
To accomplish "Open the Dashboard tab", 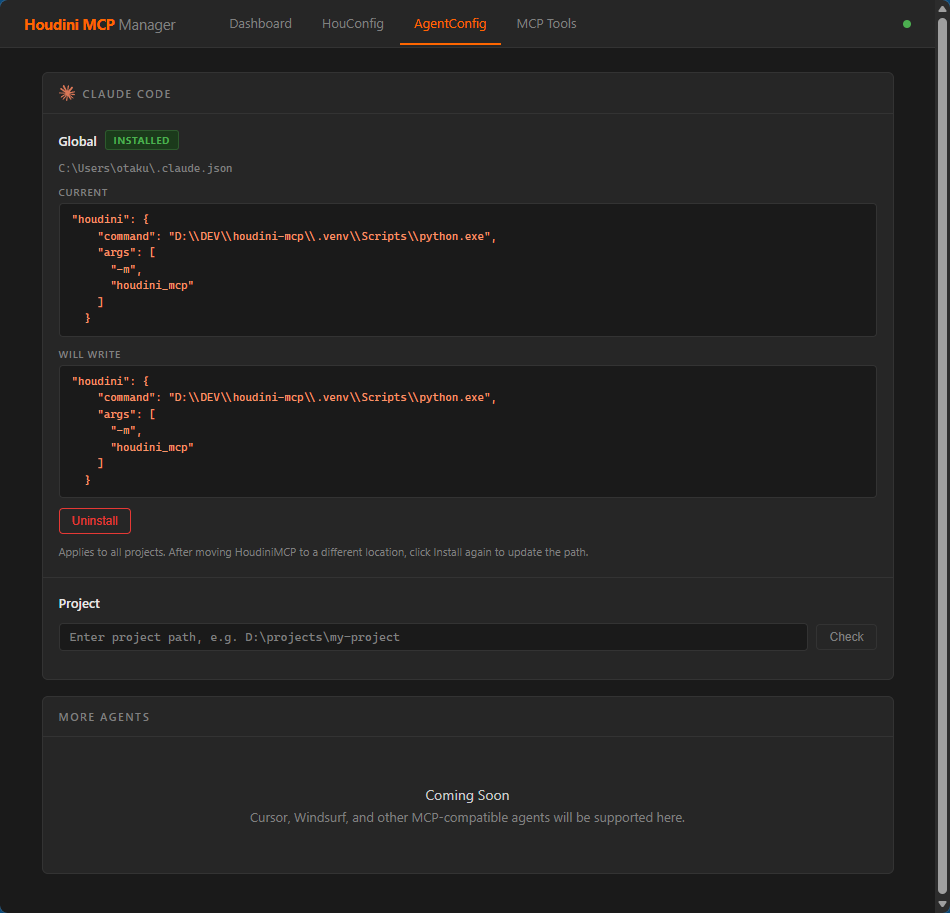I will (260, 24).
